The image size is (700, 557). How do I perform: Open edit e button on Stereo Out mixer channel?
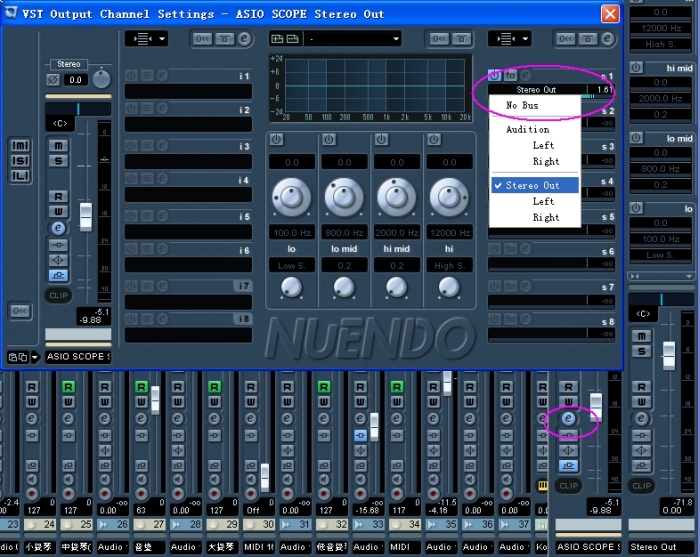(x=641, y=418)
